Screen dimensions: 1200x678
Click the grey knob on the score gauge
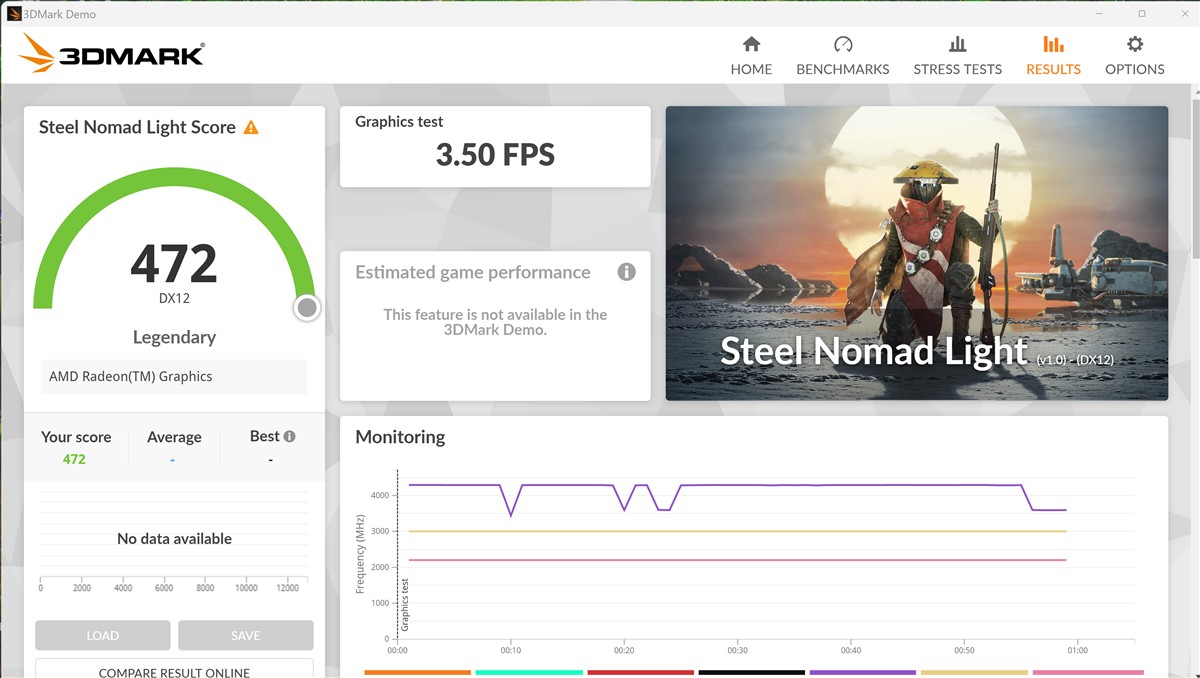[307, 308]
